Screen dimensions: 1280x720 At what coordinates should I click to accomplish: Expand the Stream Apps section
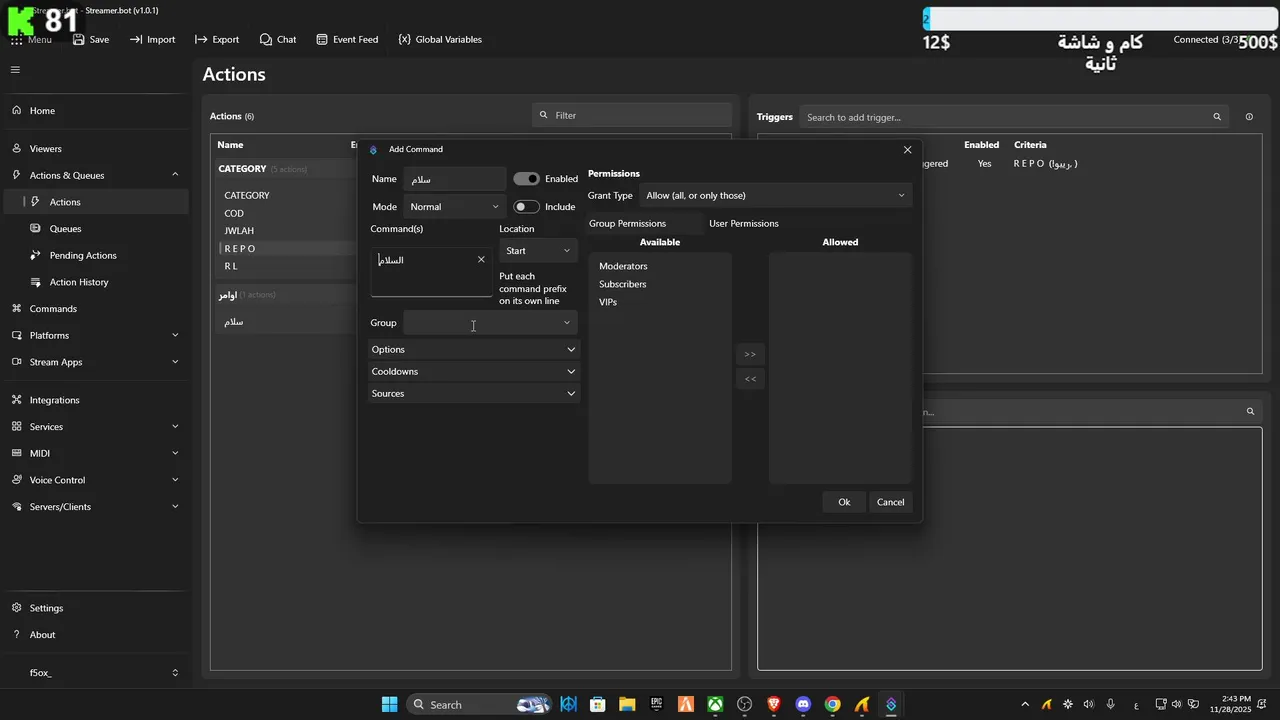coord(95,362)
